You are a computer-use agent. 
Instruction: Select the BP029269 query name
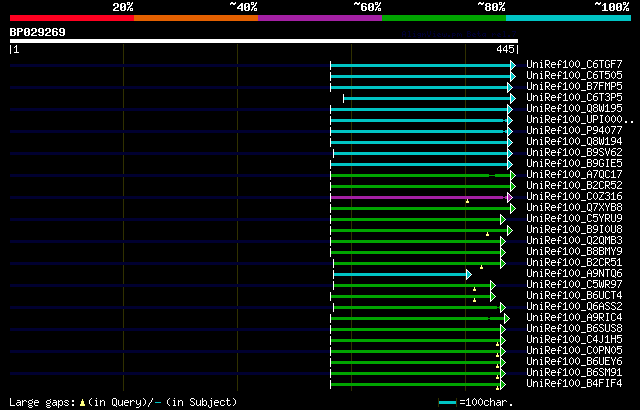pyautogui.click(x=38, y=32)
